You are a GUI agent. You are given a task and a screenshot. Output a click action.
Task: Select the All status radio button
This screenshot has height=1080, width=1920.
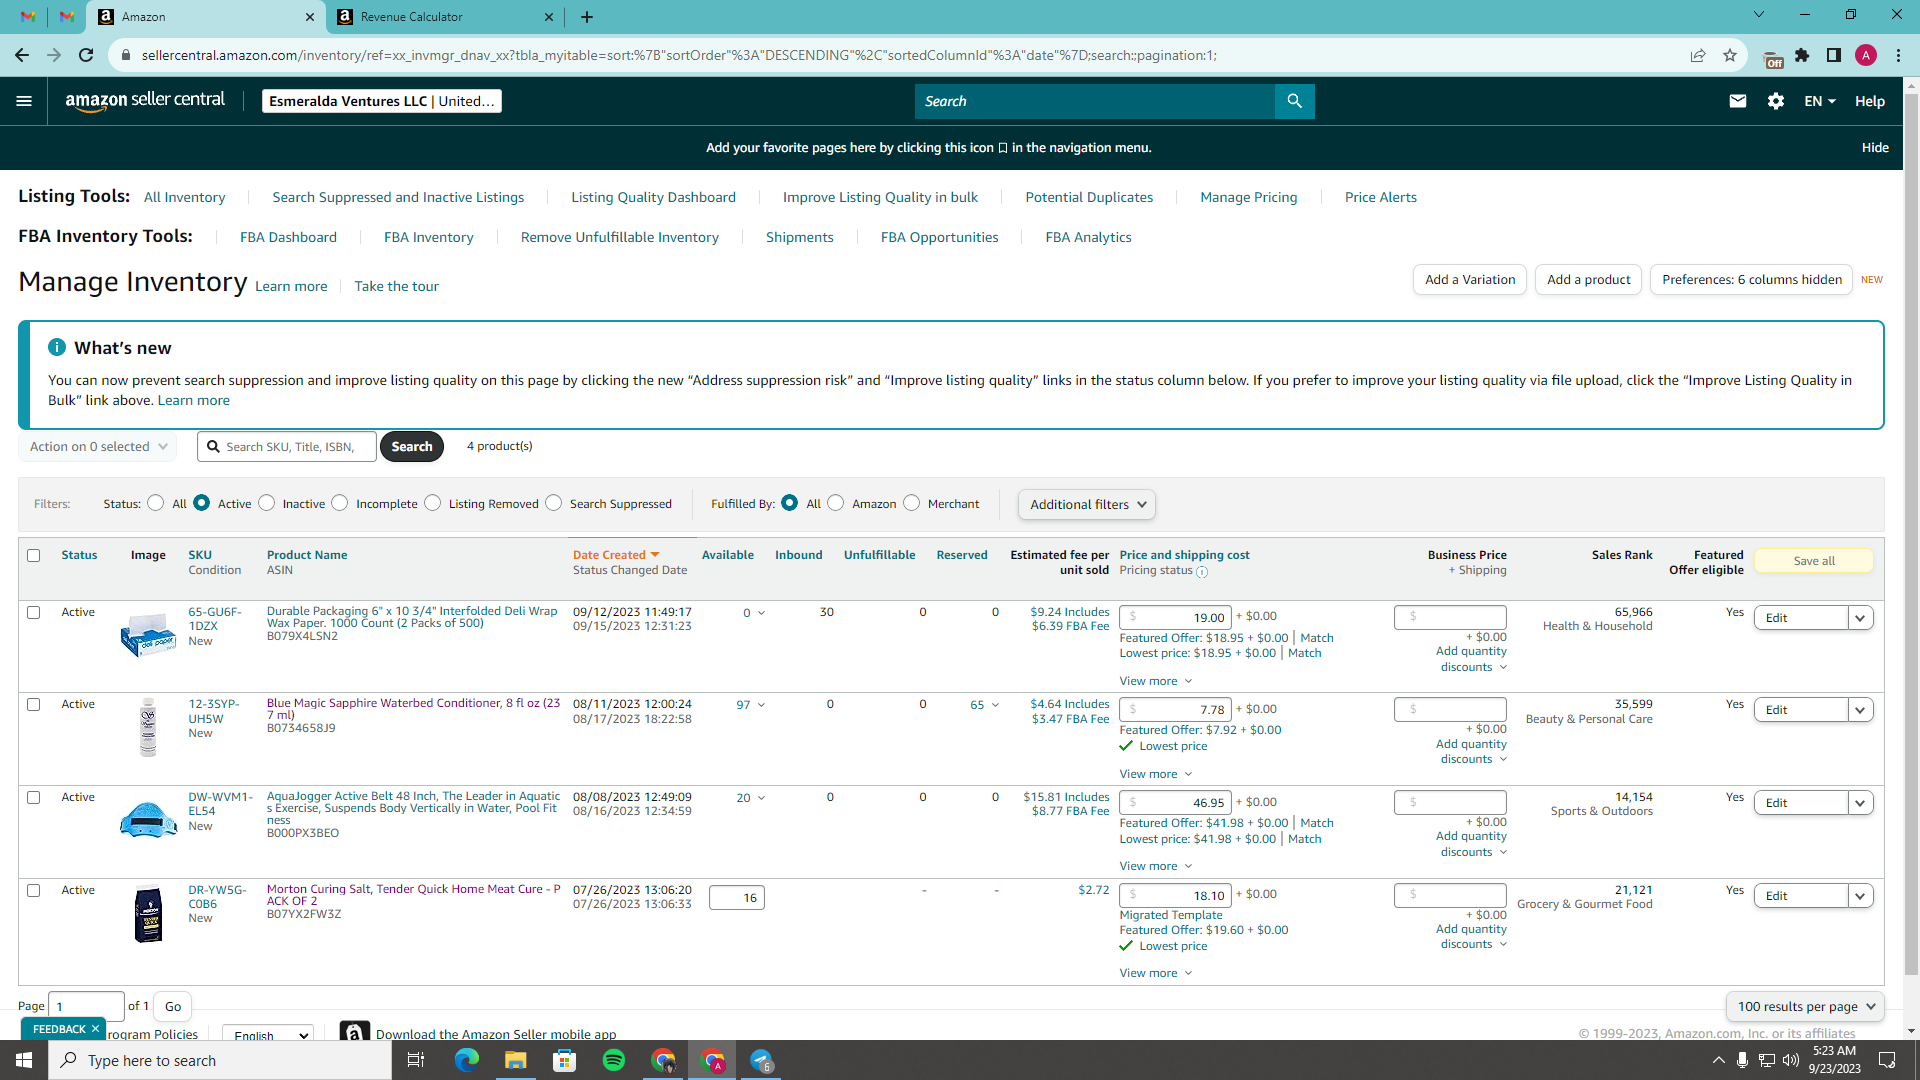click(155, 503)
